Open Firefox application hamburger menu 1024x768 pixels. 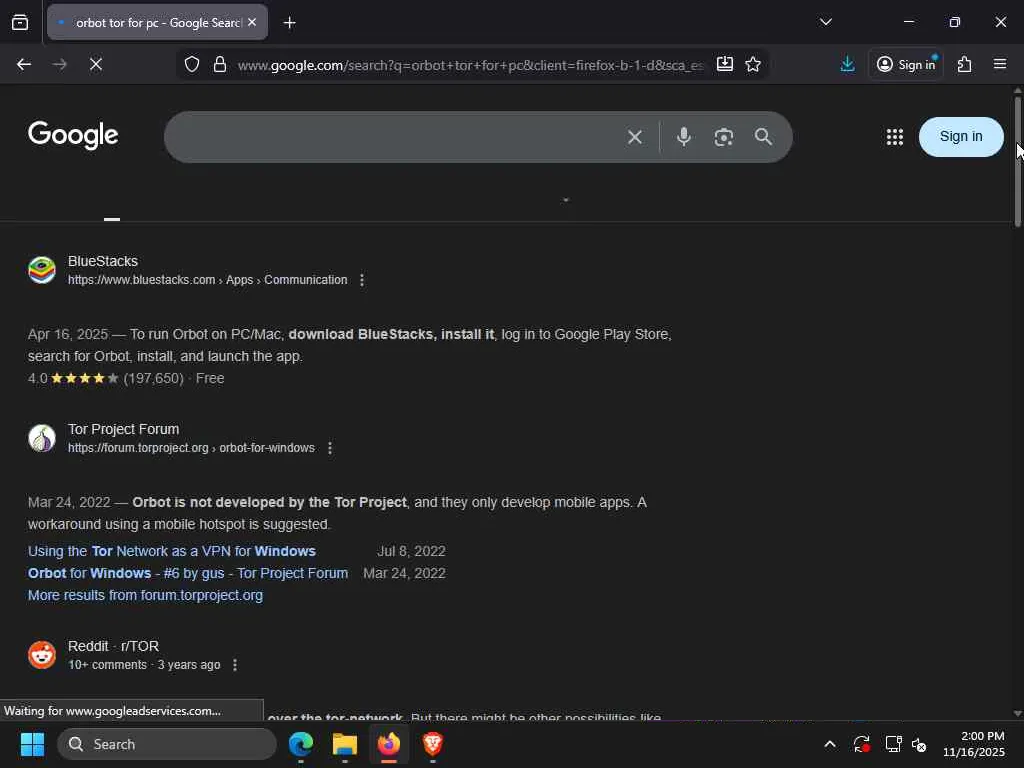tap(1000, 64)
